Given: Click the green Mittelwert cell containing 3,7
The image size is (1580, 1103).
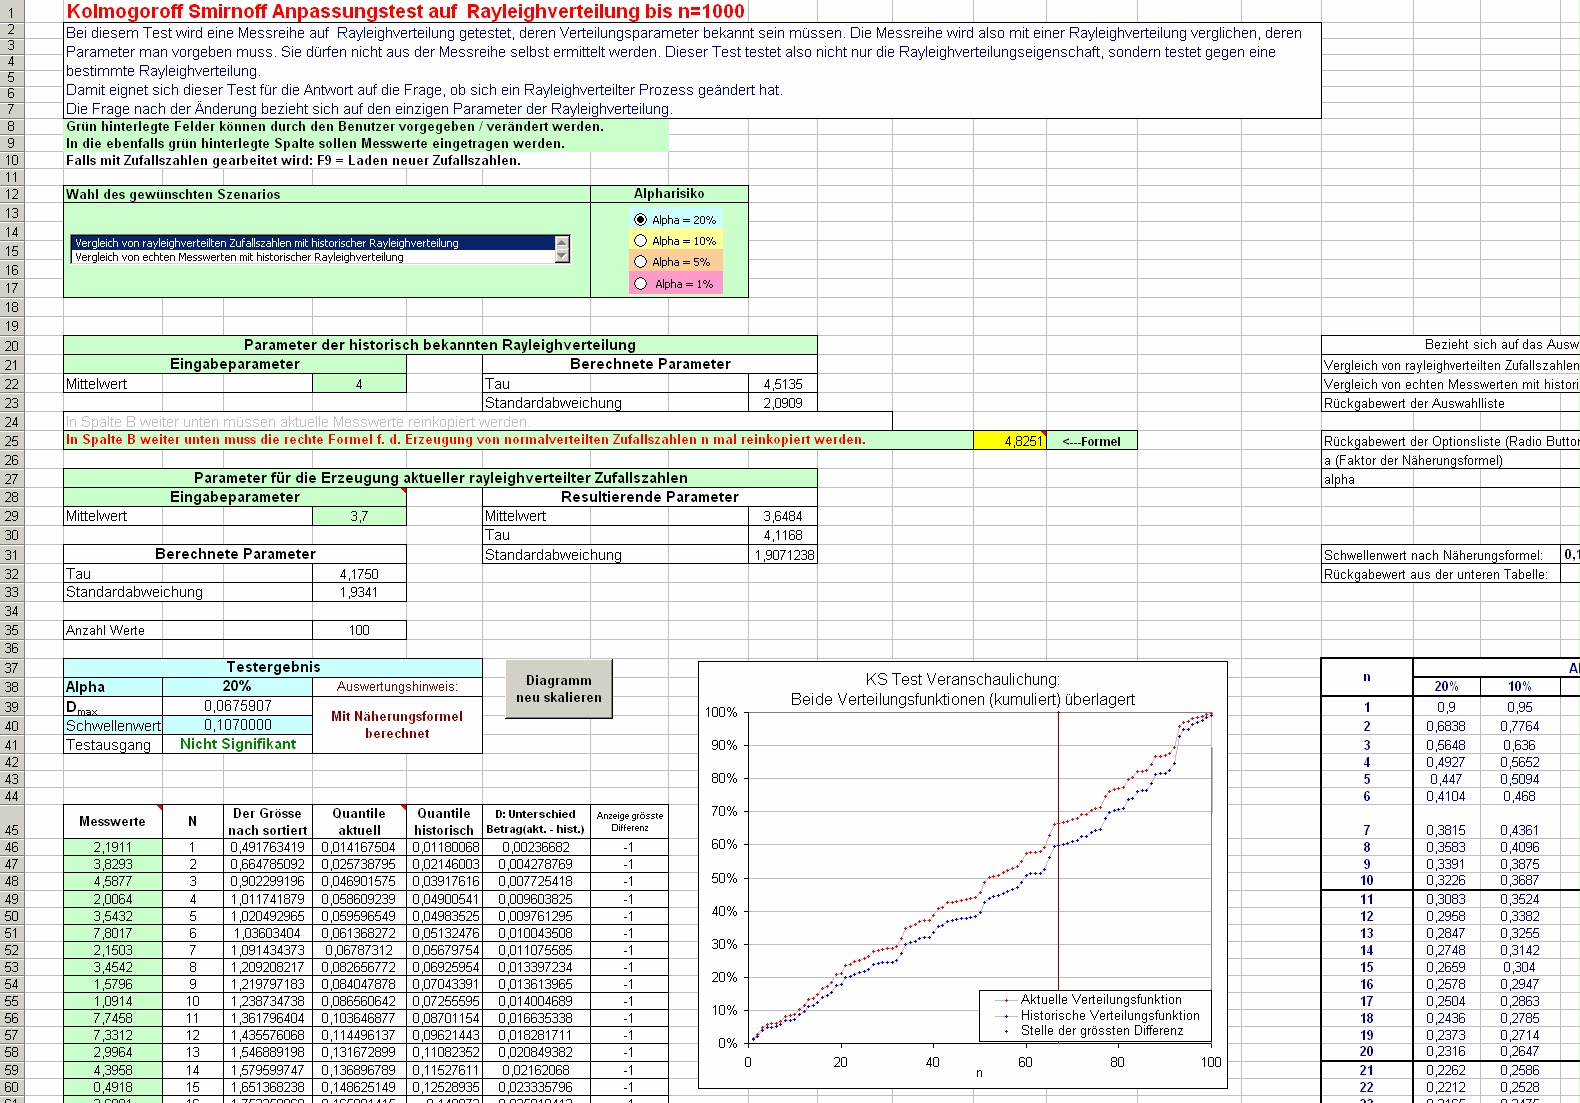Looking at the screenshot, I should pyautogui.click(x=359, y=517).
